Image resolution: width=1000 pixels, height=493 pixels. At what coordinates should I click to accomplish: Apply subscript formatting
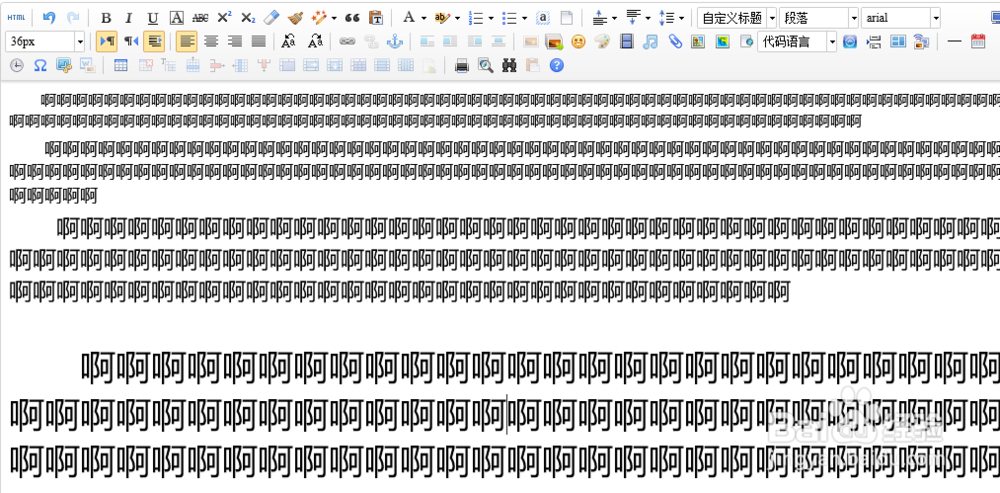248,18
